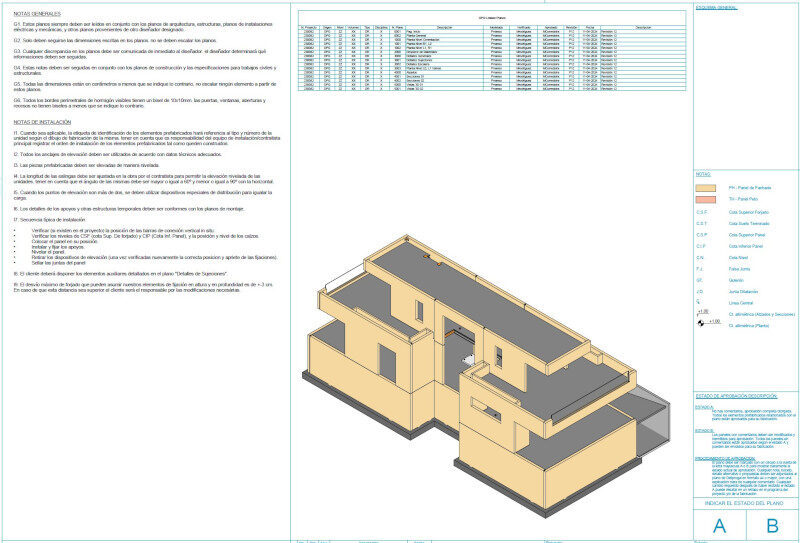The height and width of the screenshot is (543, 800).
Task: Click the "ESTADO DE APROBACIÓN DESCRIPCIÓN" heading
Action: click(736, 396)
